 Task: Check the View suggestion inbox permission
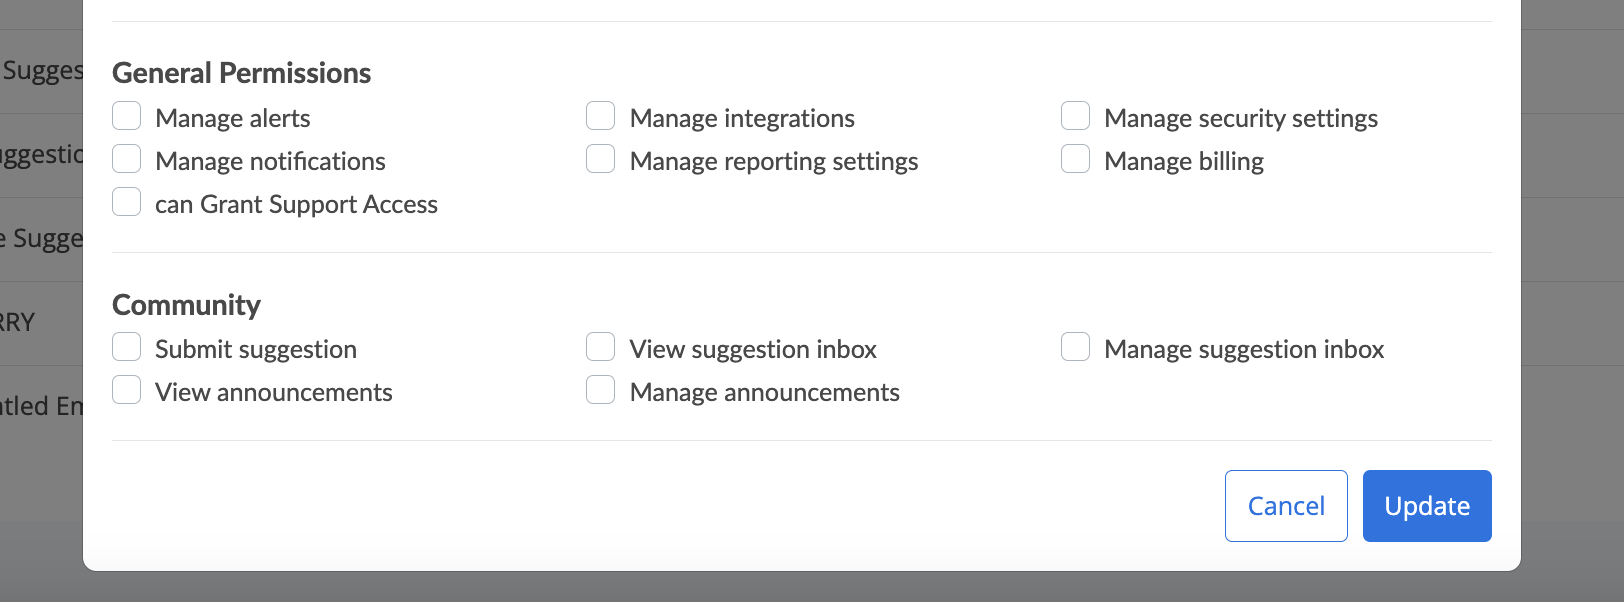point(600,346)
